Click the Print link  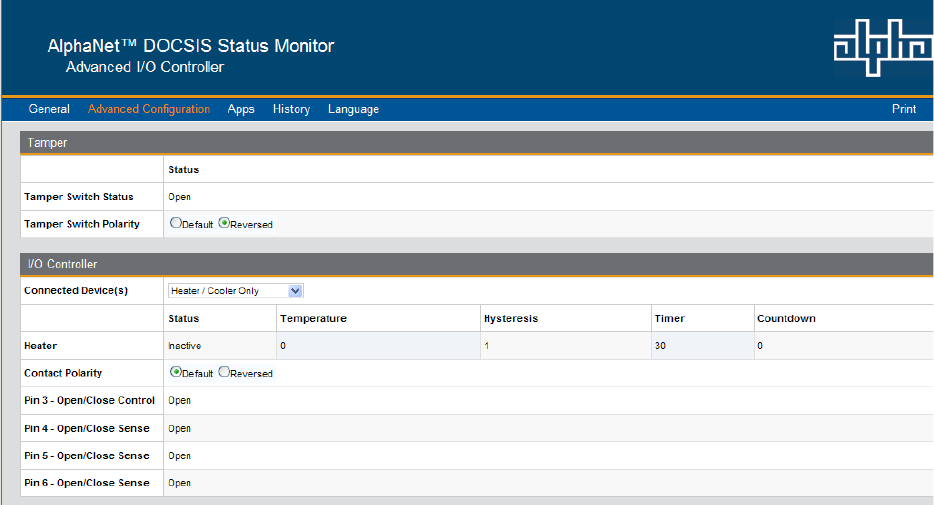(904, 109)
